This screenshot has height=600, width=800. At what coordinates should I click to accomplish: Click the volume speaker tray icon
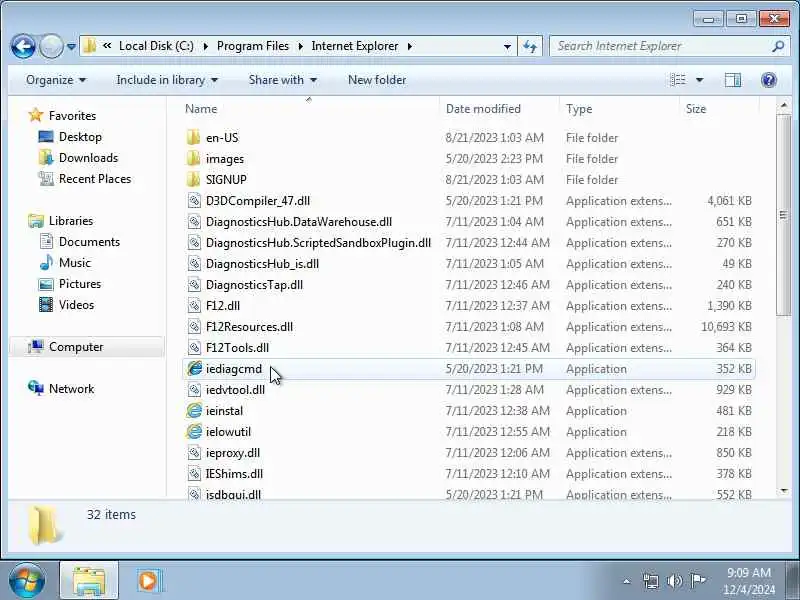(674, 581)
